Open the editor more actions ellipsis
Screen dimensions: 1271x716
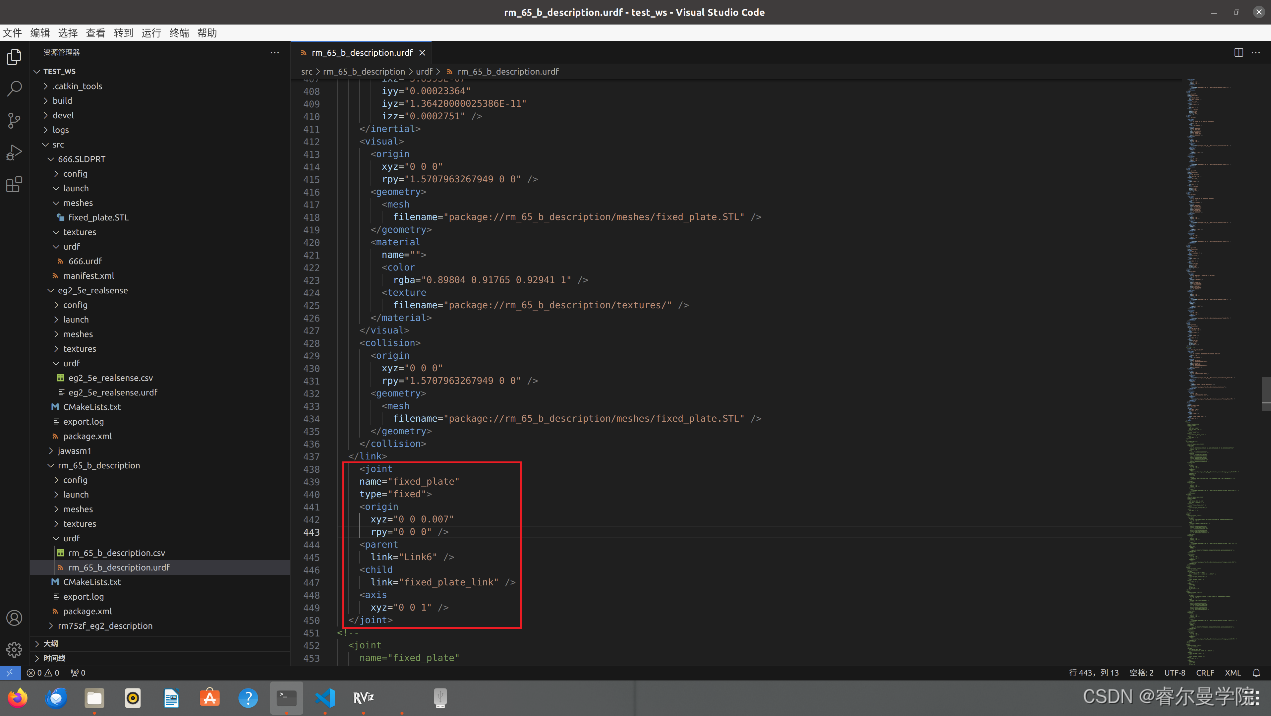point(1258,52)
